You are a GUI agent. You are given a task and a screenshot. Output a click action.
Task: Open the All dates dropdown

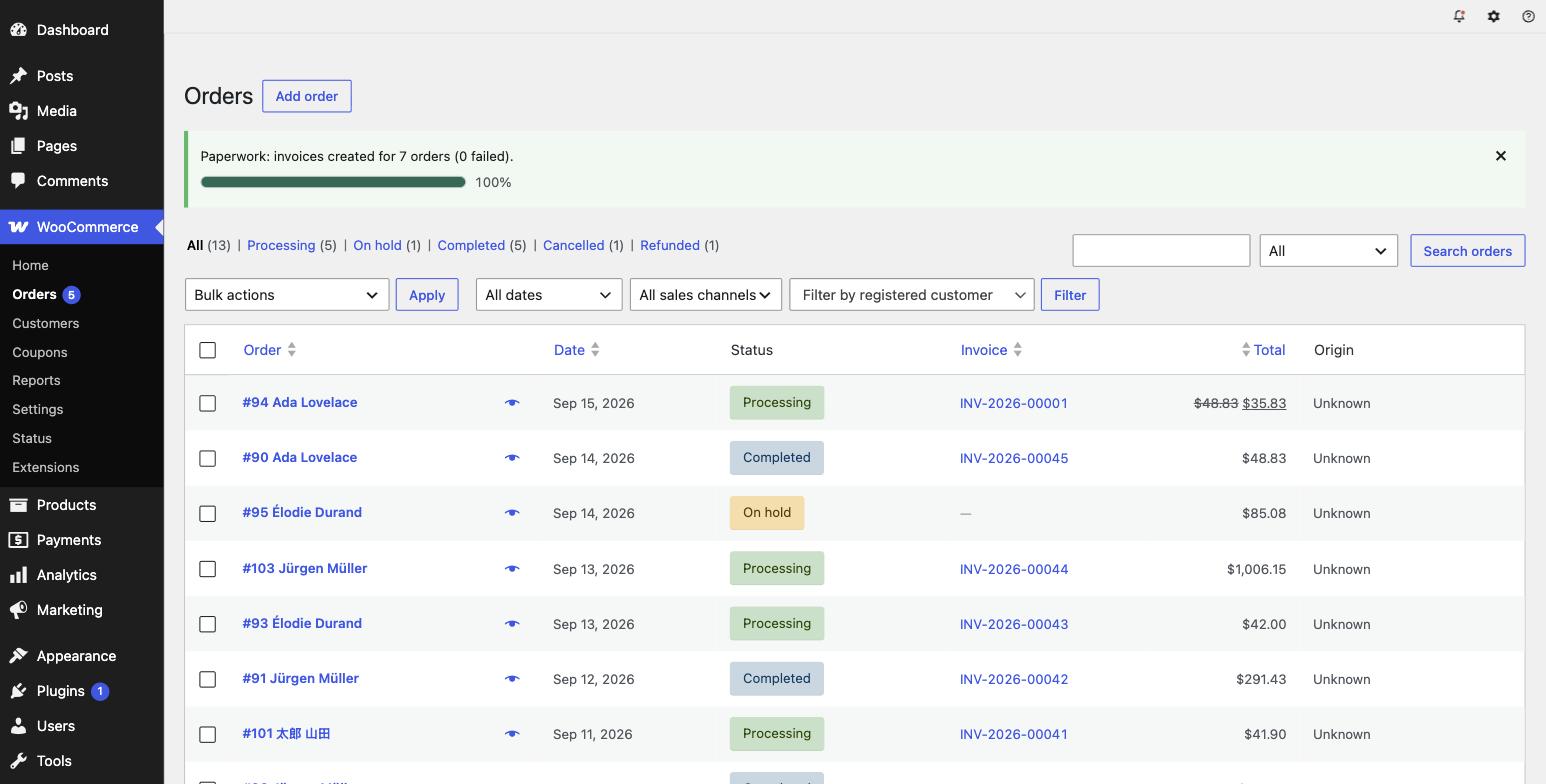pos(549,295)
